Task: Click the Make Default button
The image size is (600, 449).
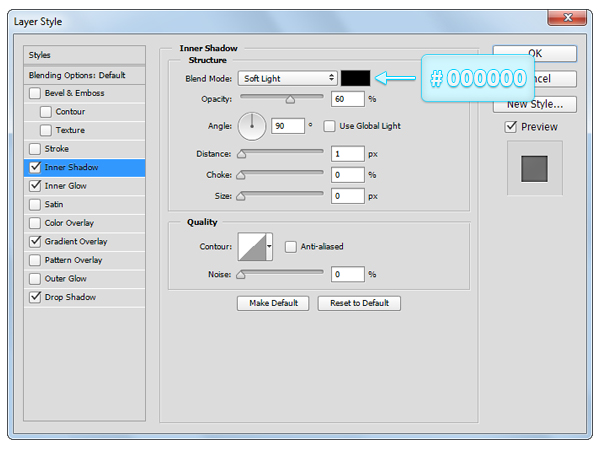Action: click(273, 303)
